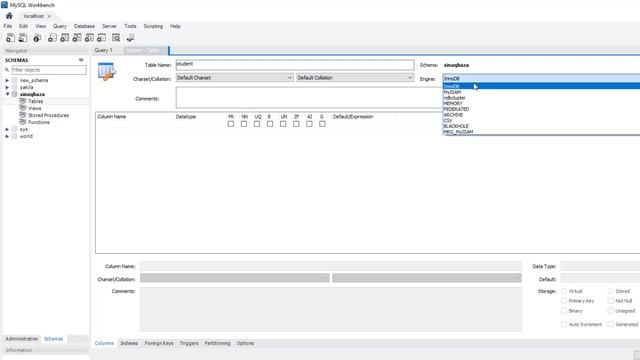Image resolution: width=640 pixels, height=360 pixels.
Task: Tick the UN unsigned column checkbox
Action: 283,124
